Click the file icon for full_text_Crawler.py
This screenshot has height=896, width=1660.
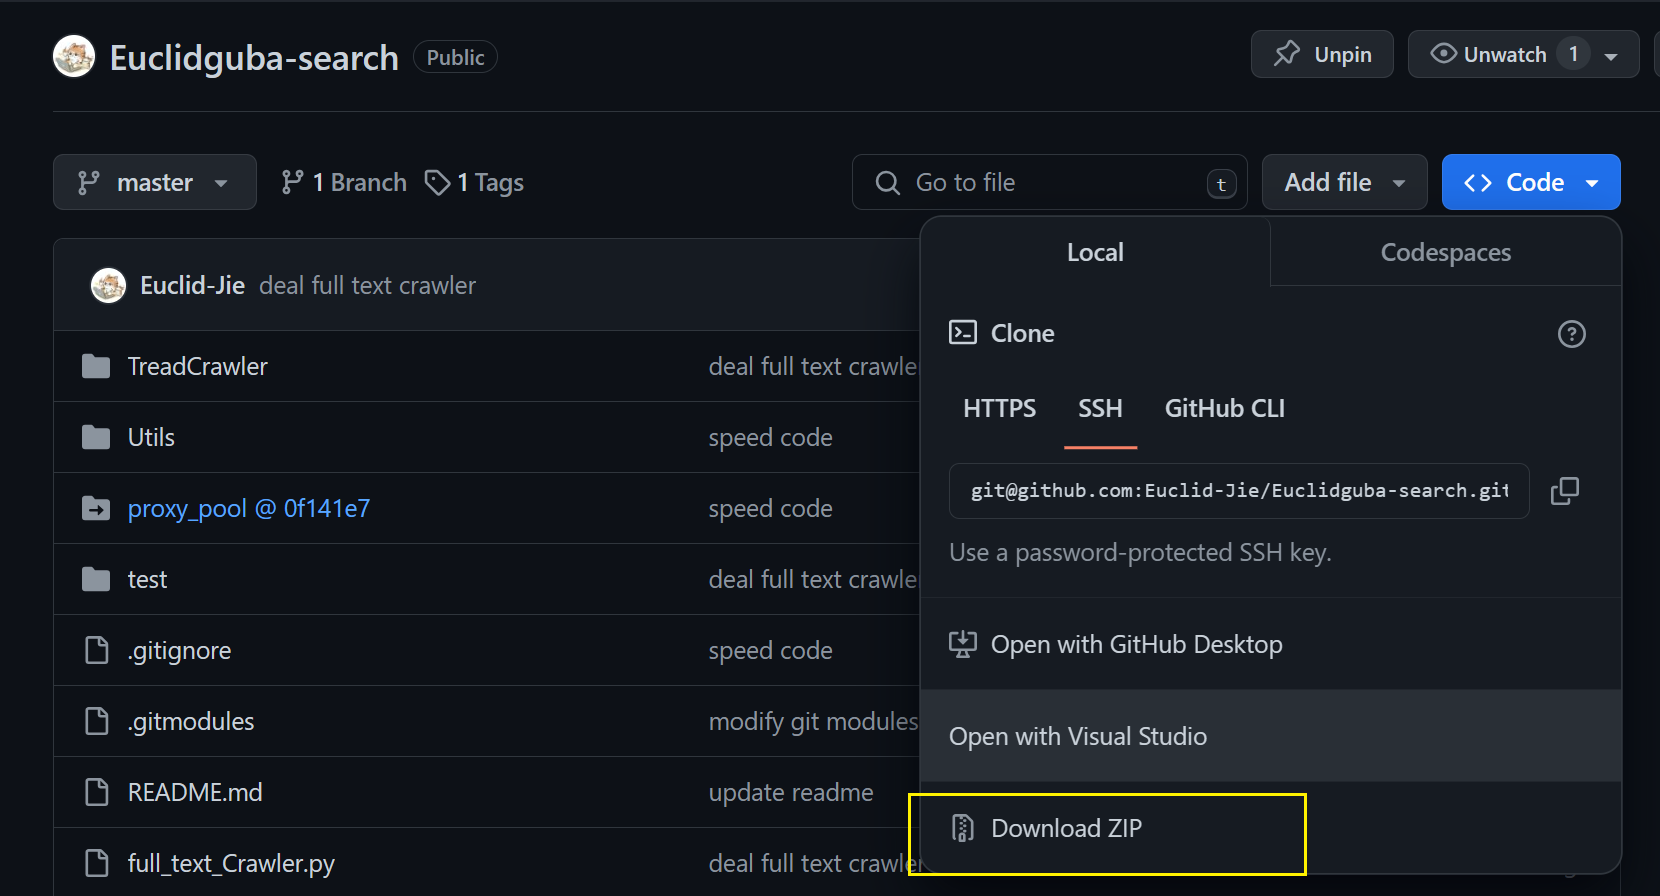(x=96, y=863)
